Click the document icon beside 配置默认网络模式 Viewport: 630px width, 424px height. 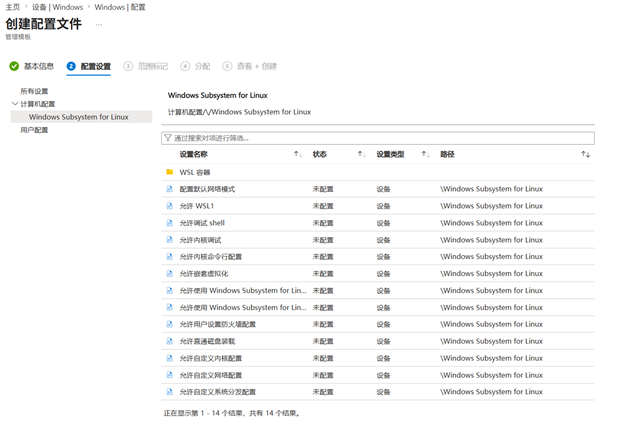pyautogui.click(x=170, y=189)
